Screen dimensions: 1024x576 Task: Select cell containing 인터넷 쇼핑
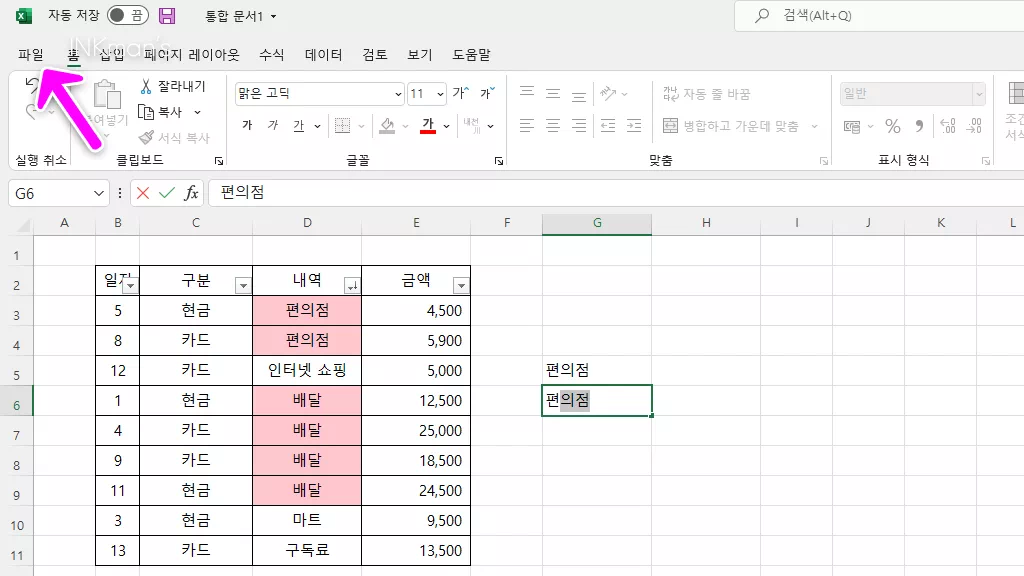click(307, 370)
